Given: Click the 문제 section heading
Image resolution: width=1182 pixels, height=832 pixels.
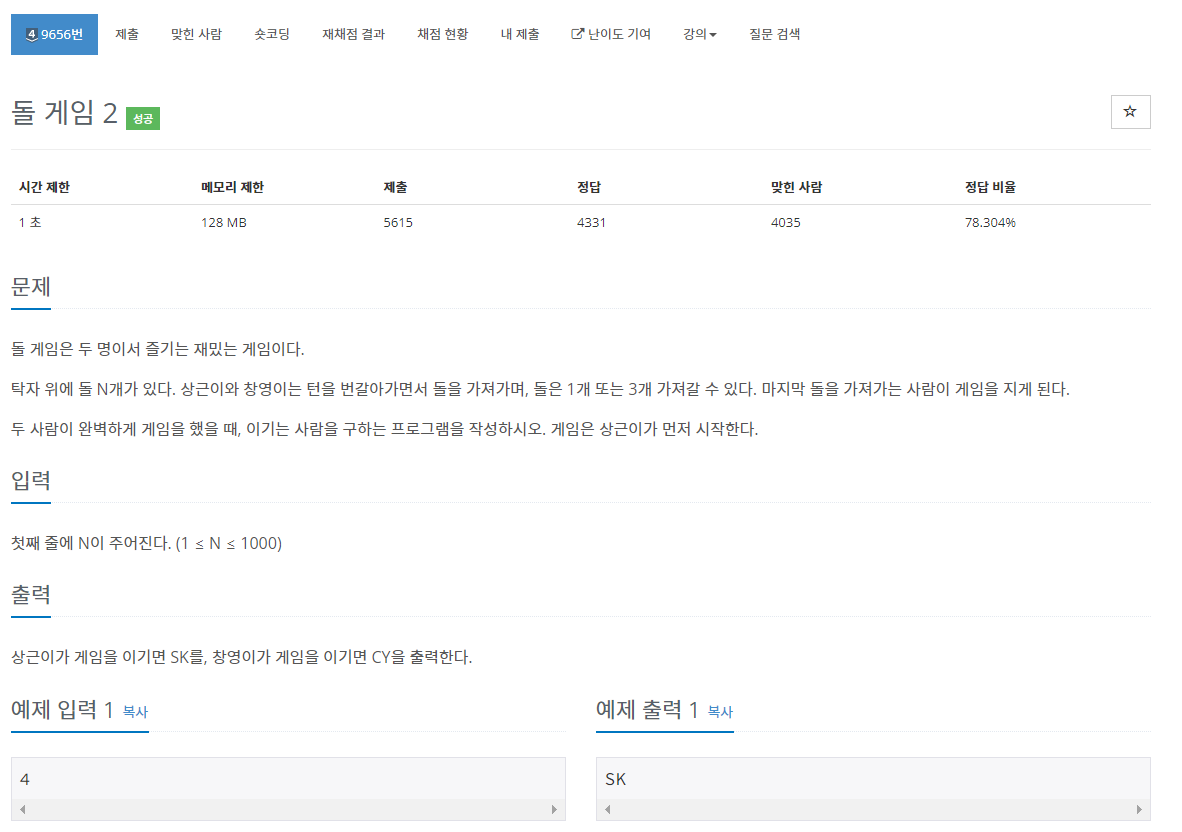Looking at the screenshot, I should coord(31,286).
